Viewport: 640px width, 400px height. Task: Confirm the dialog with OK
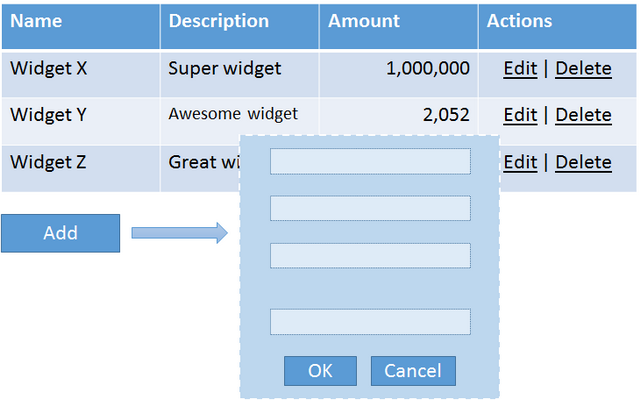(320, 371)
